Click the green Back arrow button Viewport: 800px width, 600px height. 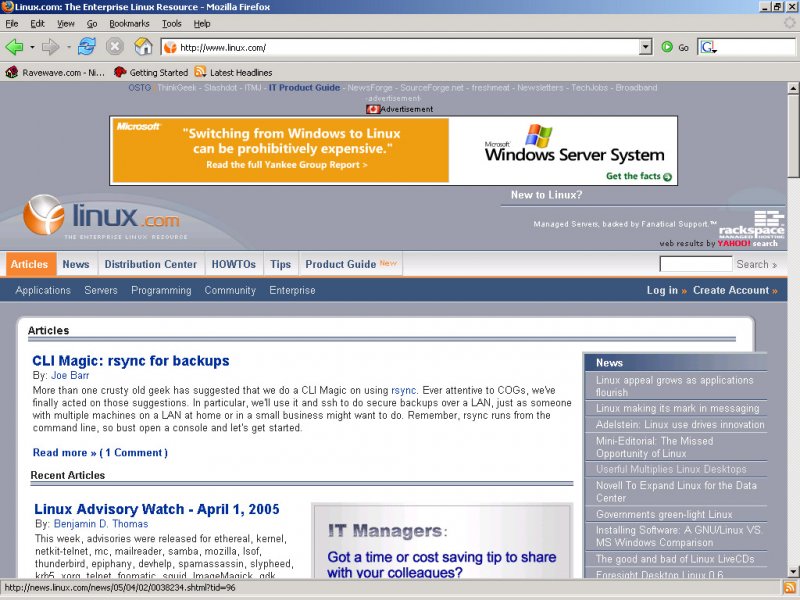tap(14, 47)
